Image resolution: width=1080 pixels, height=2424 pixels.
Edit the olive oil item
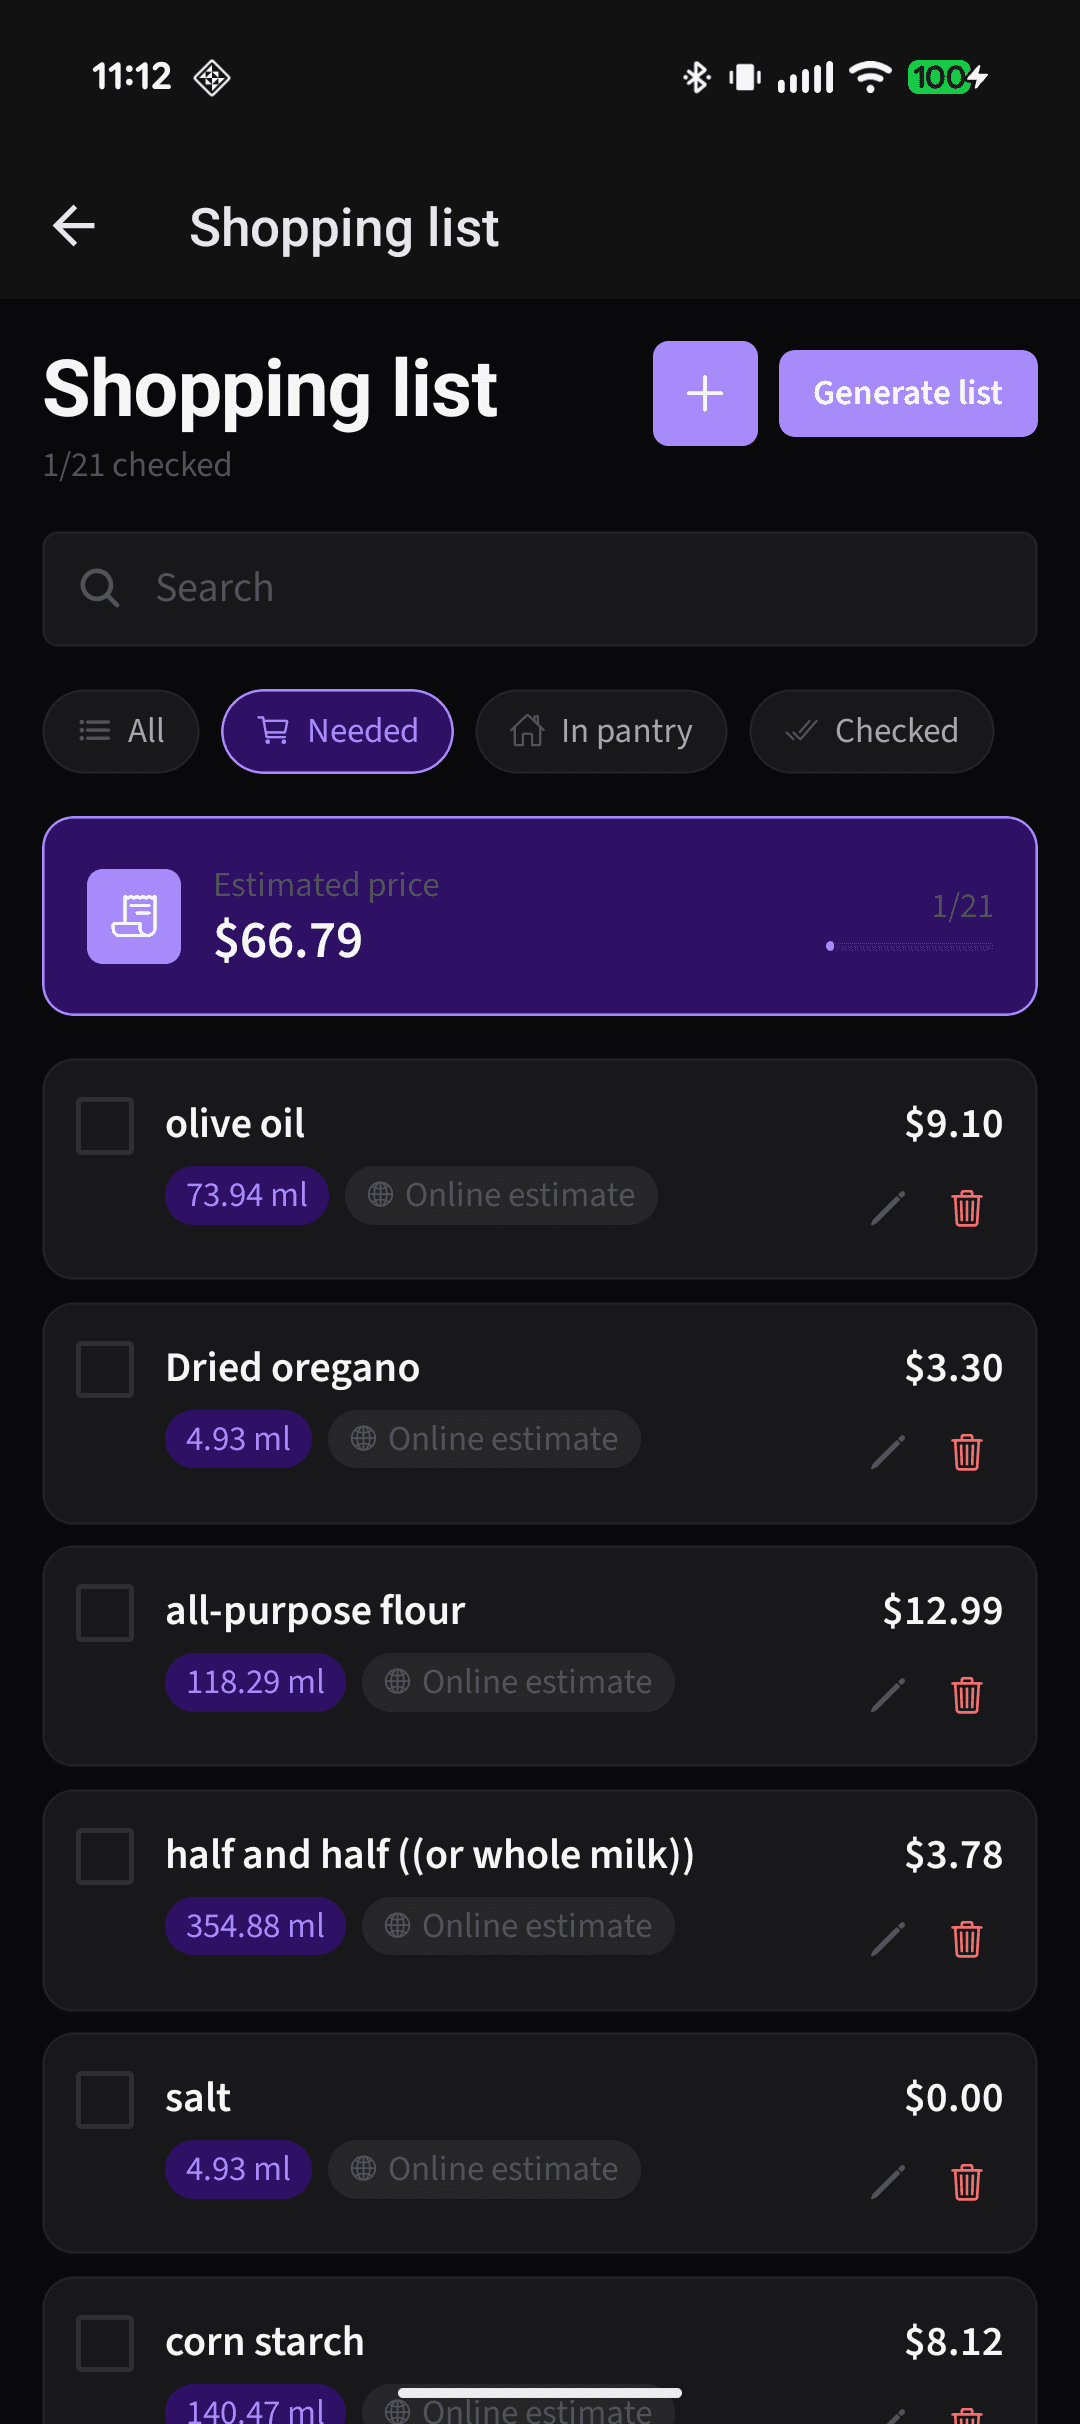888,1208
